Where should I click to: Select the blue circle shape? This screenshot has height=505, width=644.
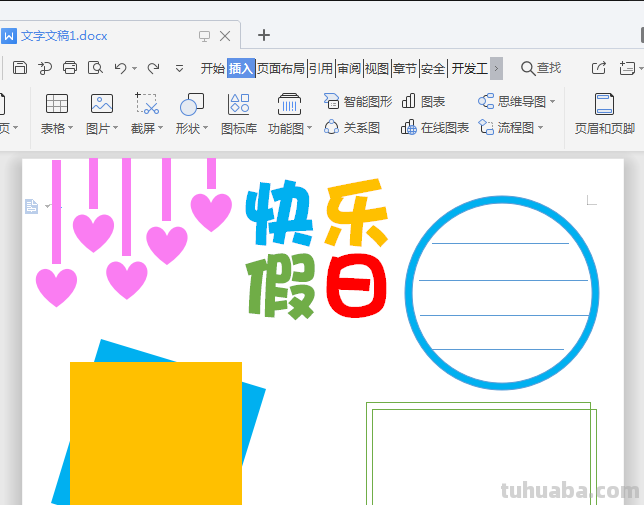(x=502, y=293)
